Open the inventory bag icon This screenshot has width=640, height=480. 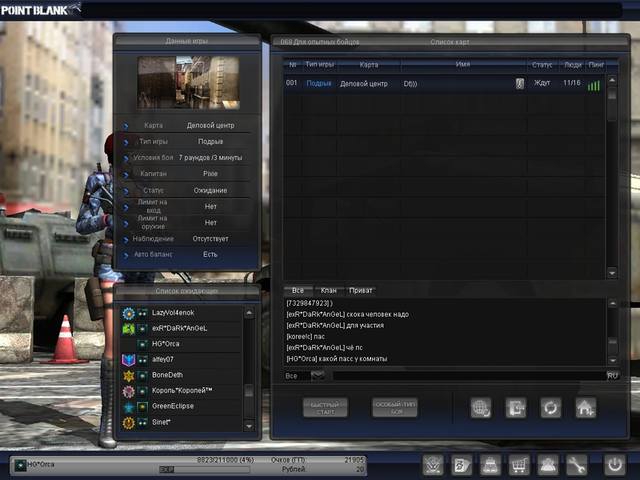point(490,465)
